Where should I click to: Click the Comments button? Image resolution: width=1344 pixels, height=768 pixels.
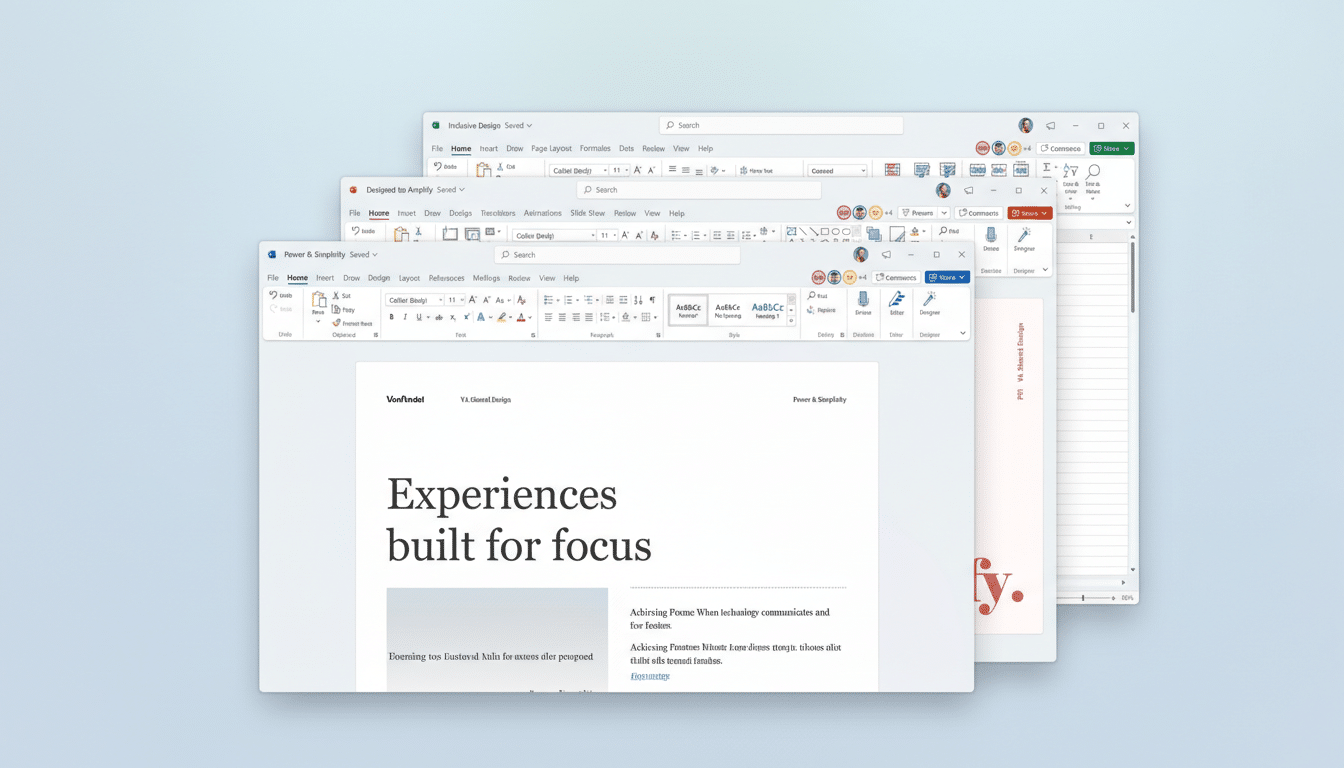(x=896, y=277)
